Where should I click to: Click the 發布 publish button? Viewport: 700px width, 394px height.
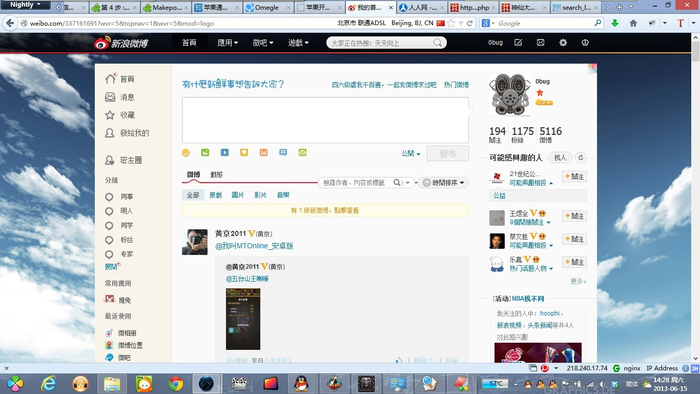[448, 153]
